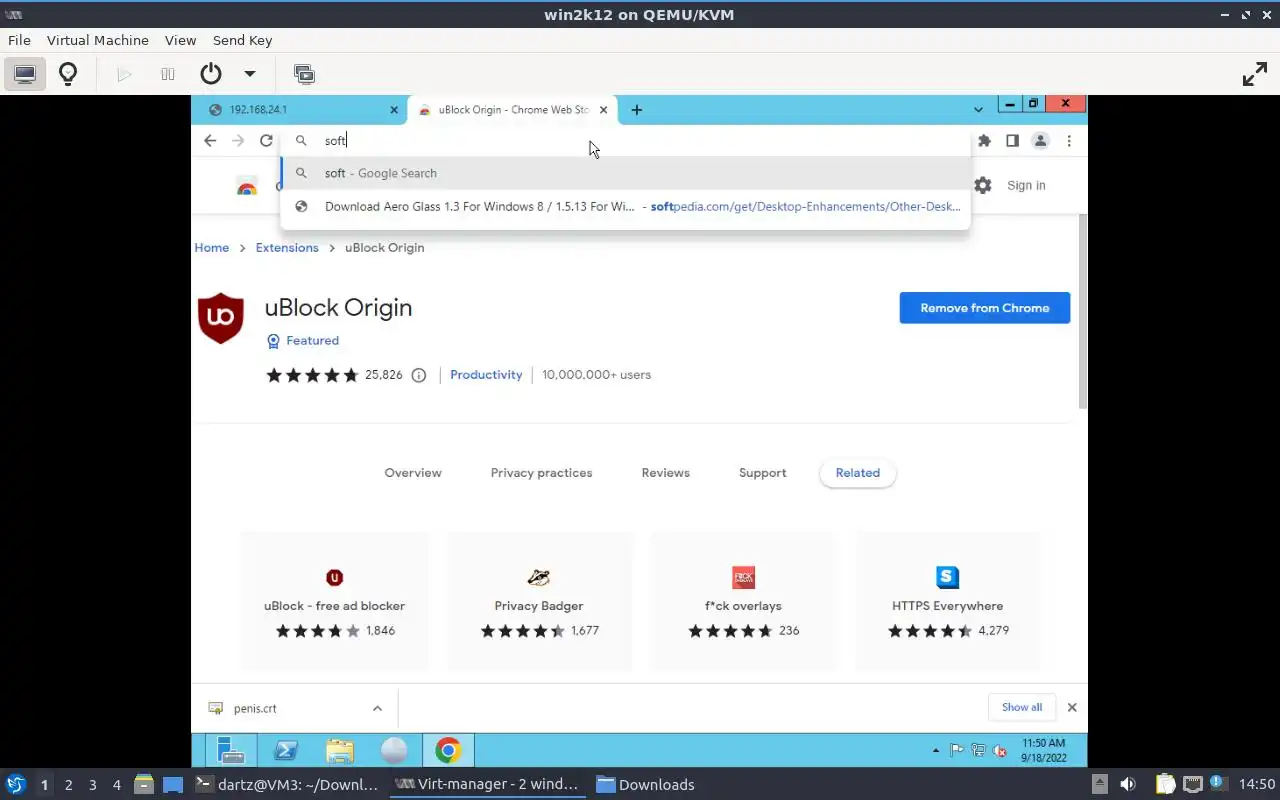This screenshot has height=800, width=1280.
Task: Close the 192.168.24.1 tab
Action: click(393, 110)
